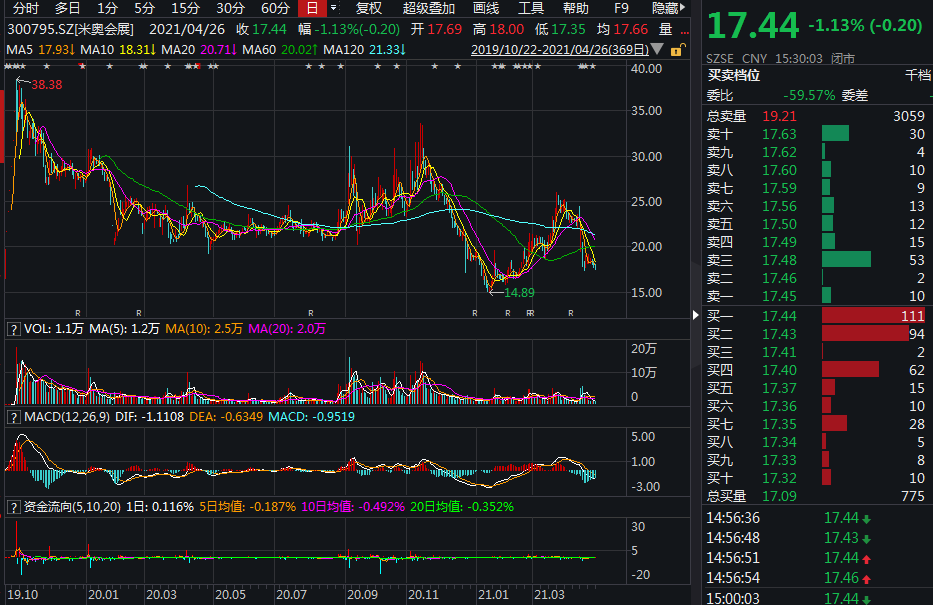The width and height of the screenshot is (933, 605).
Task: Open the VOL indicator help question mark
Action: click(13, 329)
